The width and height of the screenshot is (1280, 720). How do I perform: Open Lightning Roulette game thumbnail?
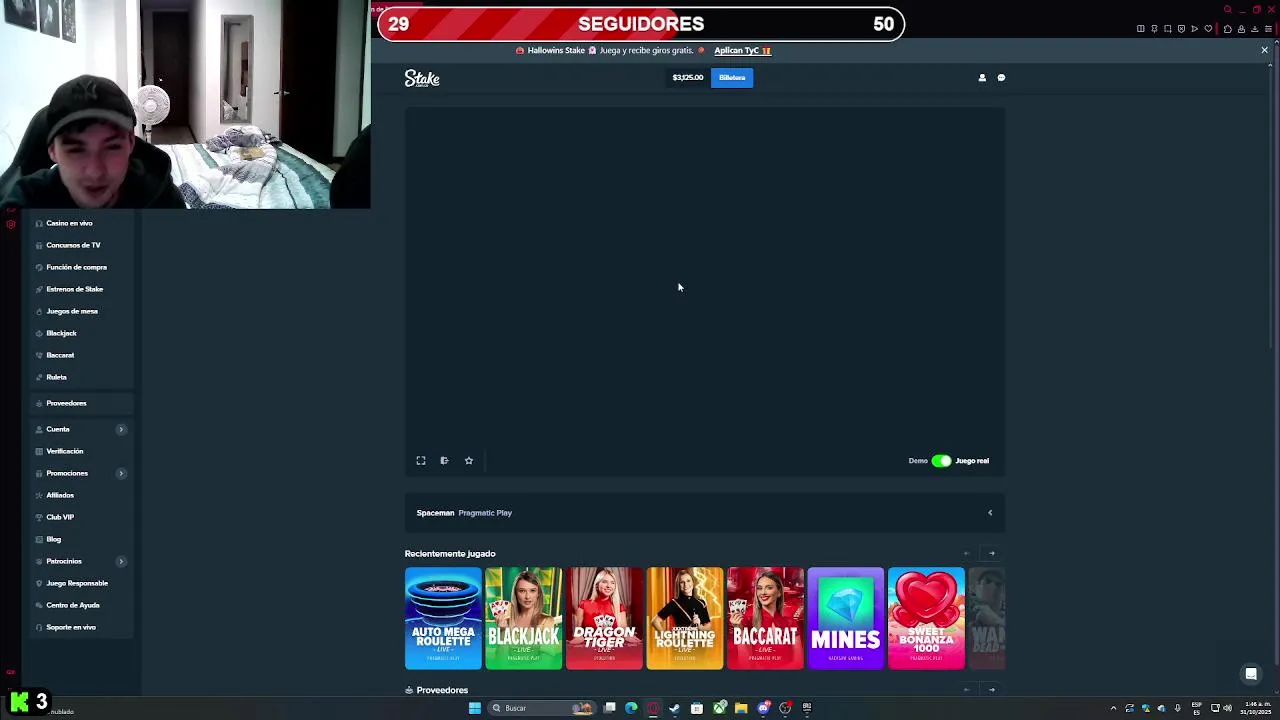[x=685, y=618]
